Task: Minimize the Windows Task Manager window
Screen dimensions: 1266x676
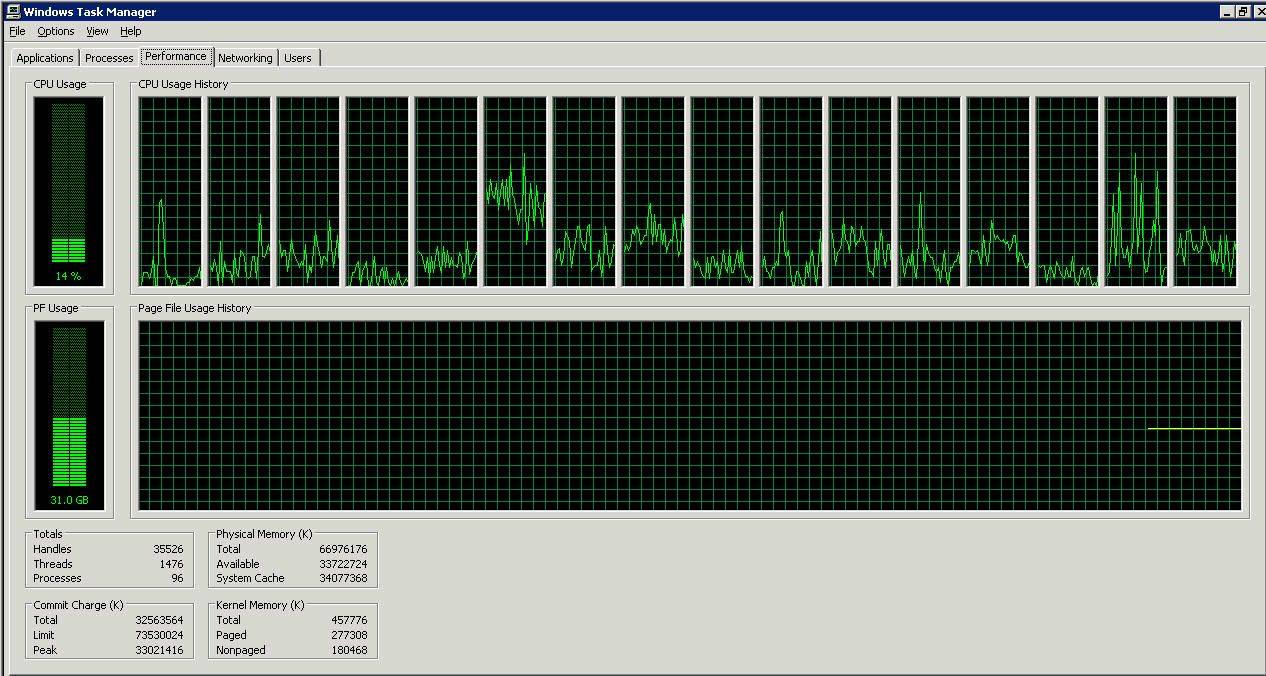Action: 1227,12
